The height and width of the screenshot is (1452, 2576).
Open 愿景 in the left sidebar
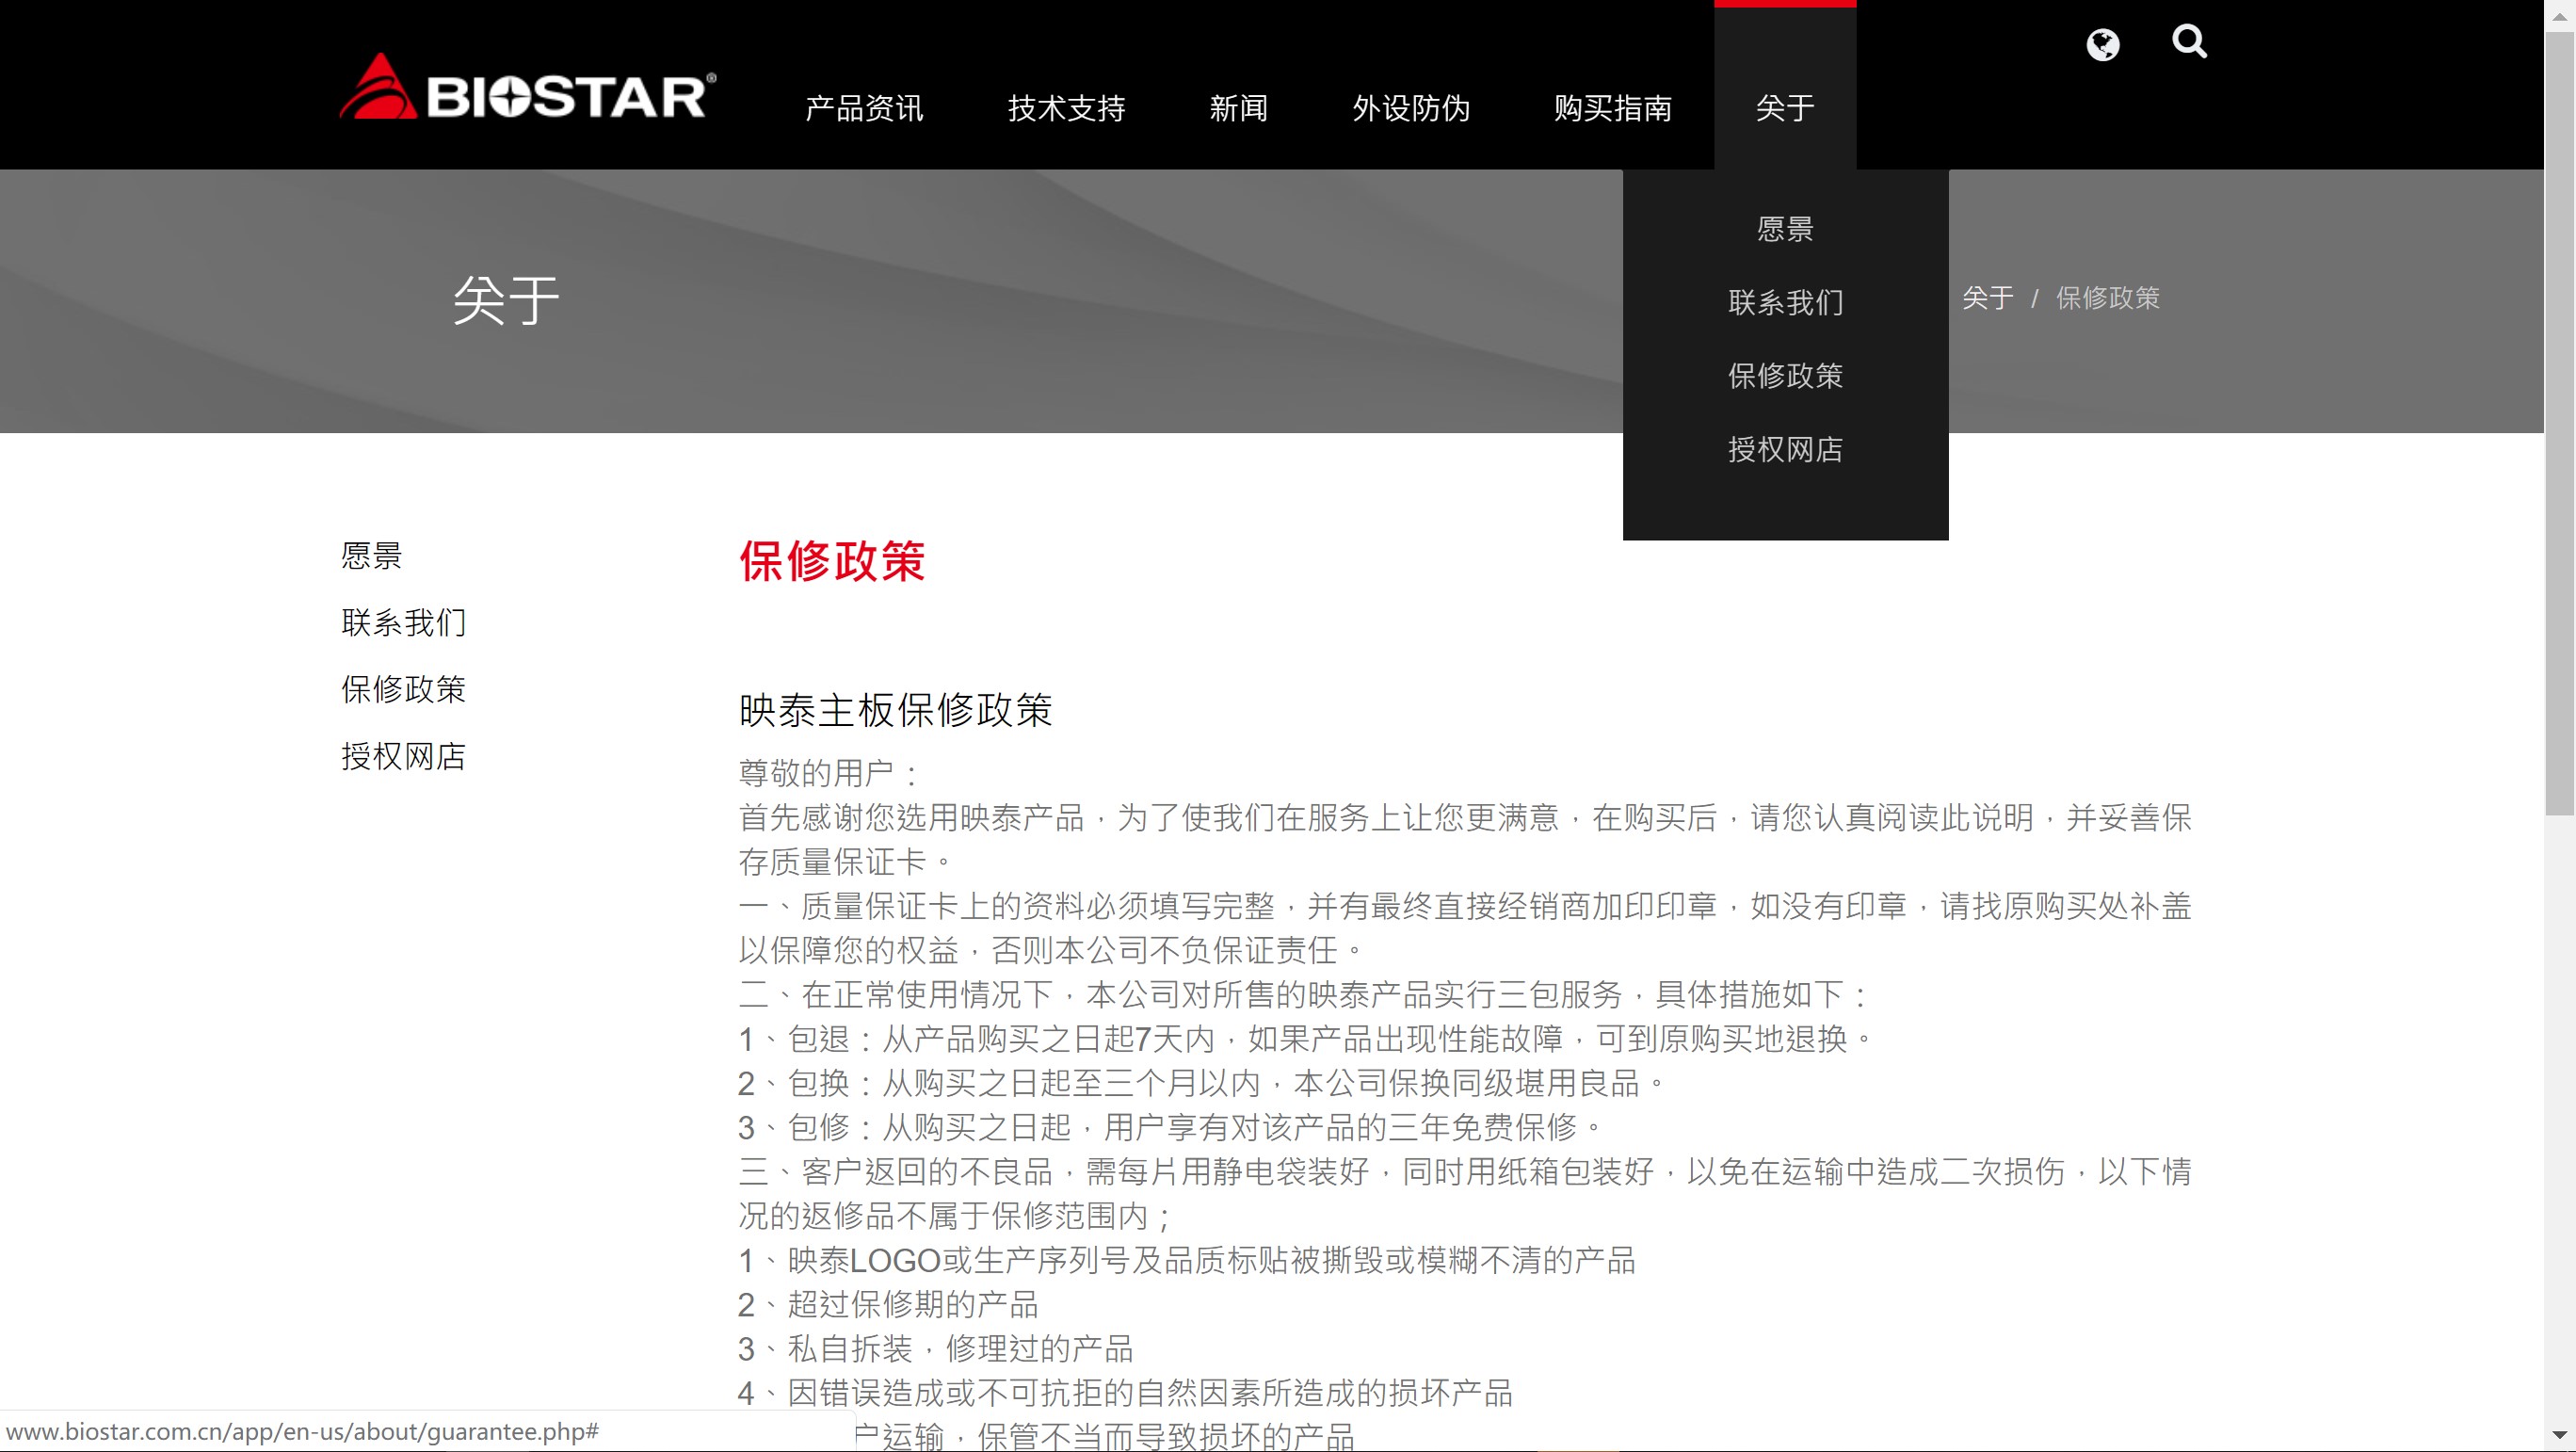[371, 555]
